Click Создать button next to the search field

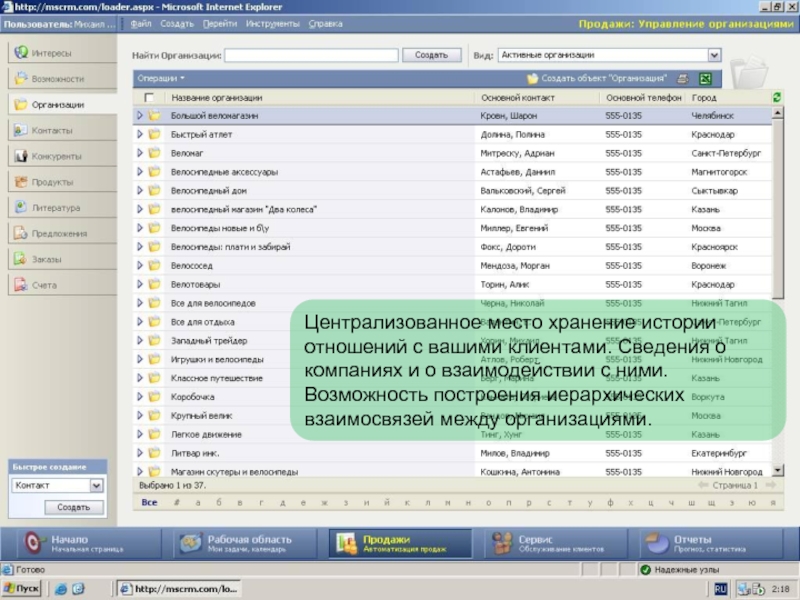coord(432,55)
